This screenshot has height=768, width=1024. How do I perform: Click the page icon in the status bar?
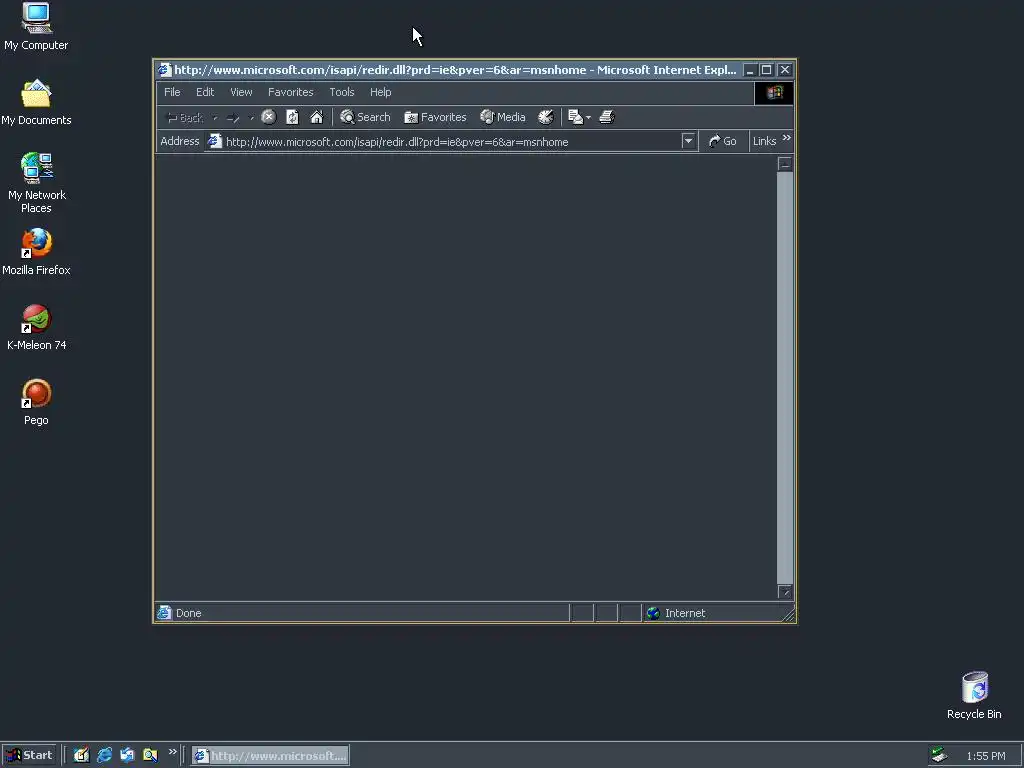tap(164, 613)
